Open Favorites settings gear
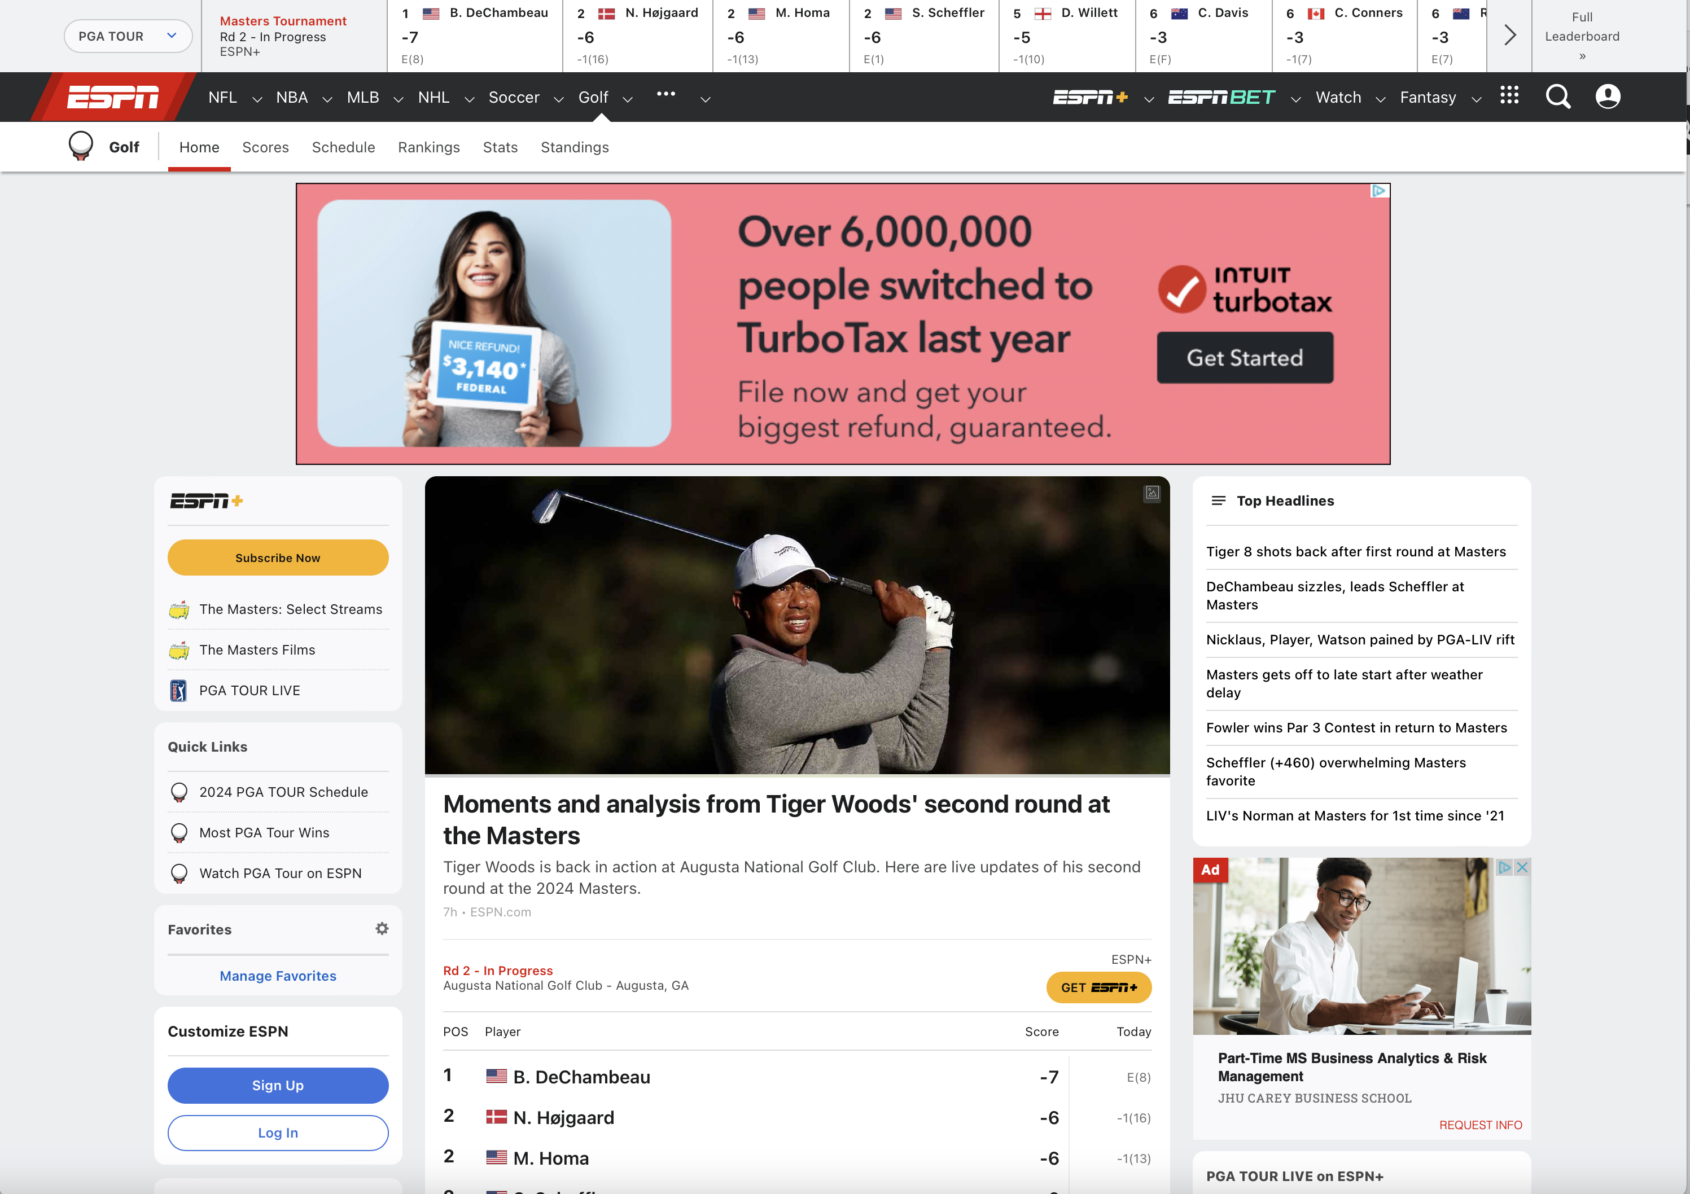The image size is (1690, 1194). [382, 929]
